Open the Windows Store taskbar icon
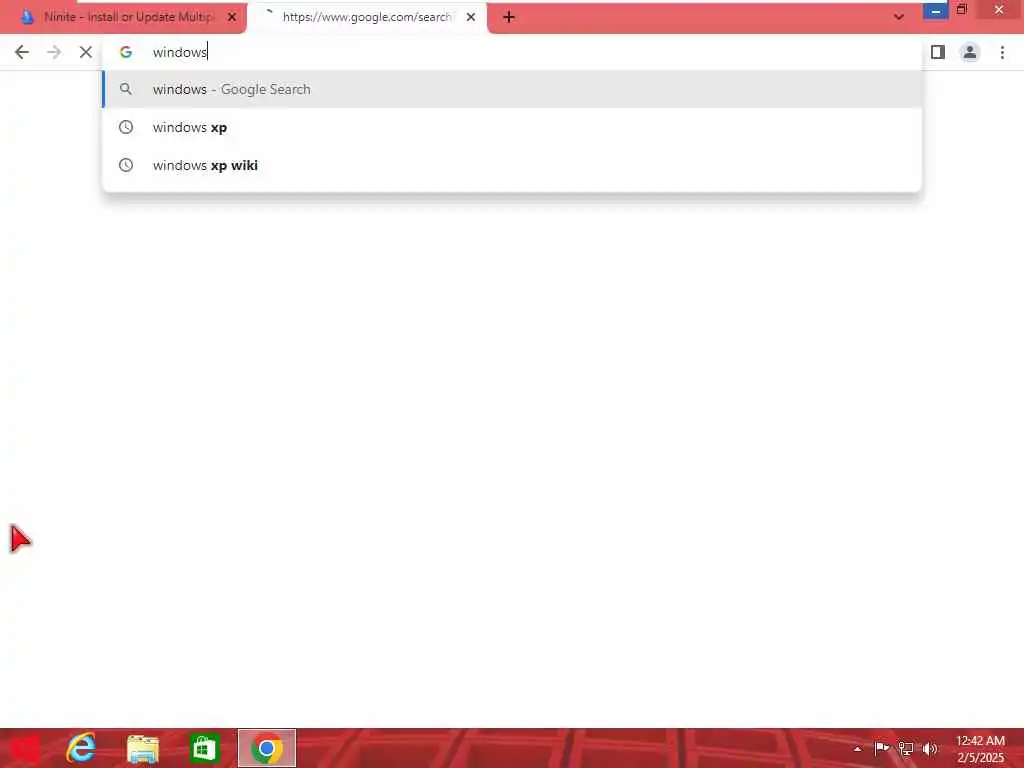 pyautogui.click(x=204, y=748)
